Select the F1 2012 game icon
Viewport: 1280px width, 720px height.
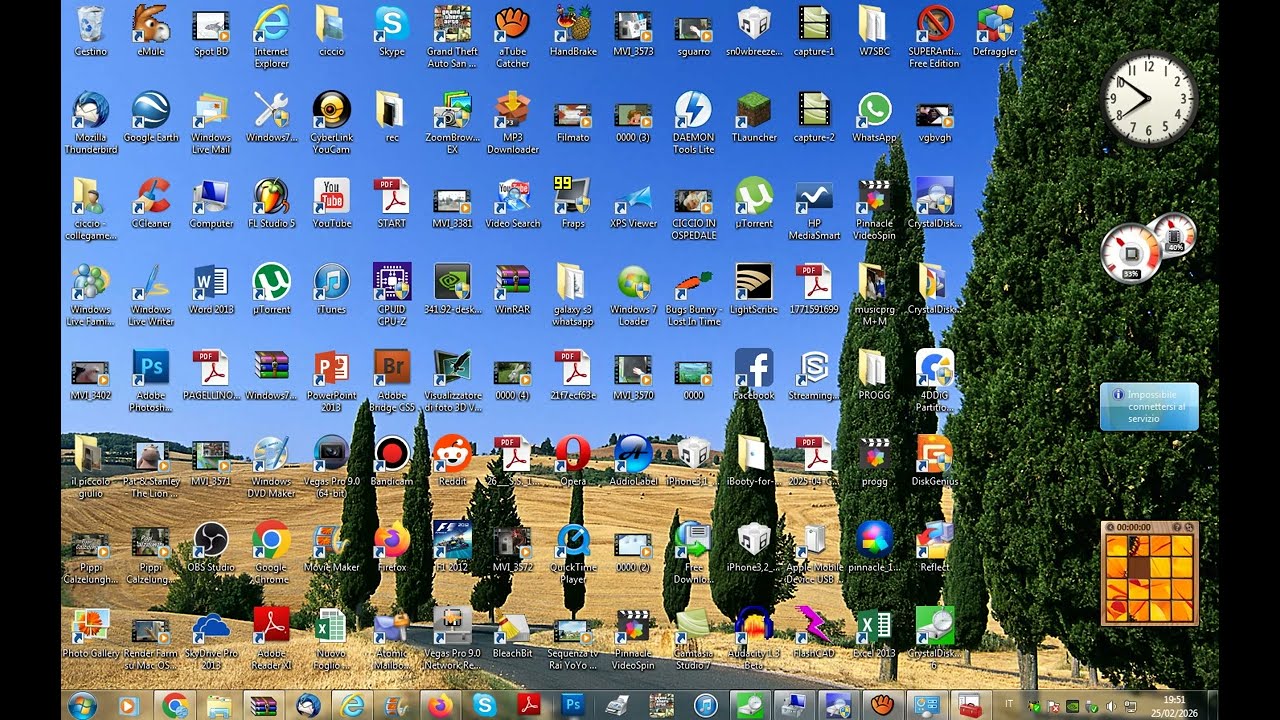click(452, 546)
